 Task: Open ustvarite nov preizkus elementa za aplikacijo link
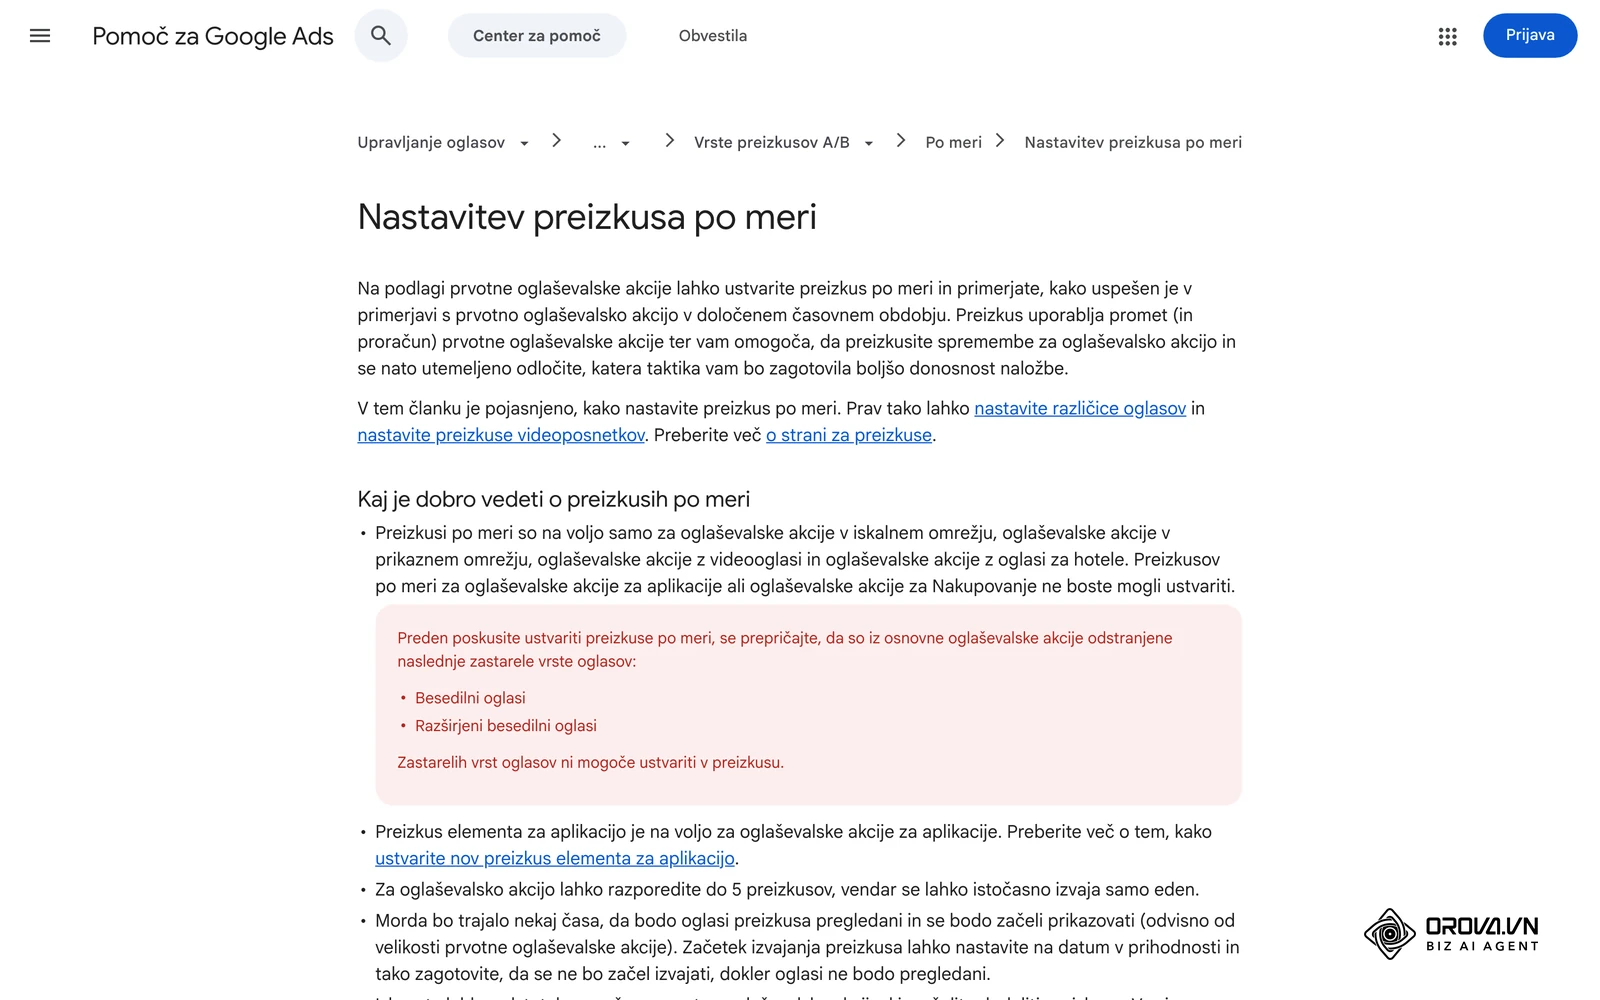(555, 858)
